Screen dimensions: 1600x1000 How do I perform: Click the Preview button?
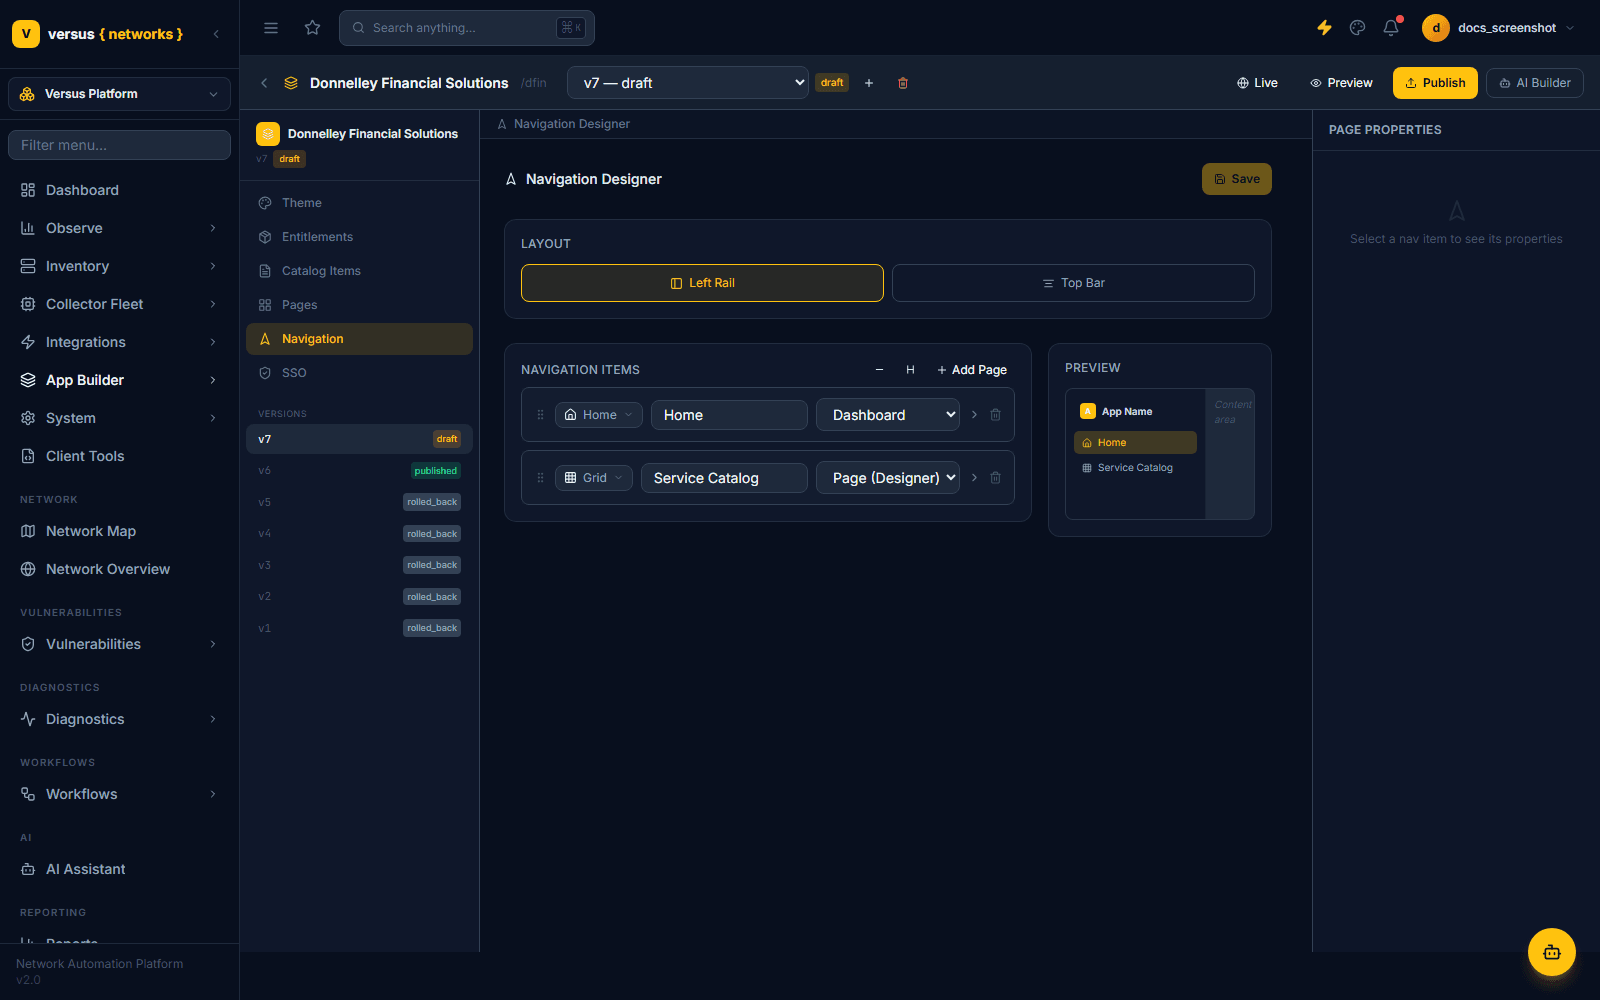pos(1341,83)
